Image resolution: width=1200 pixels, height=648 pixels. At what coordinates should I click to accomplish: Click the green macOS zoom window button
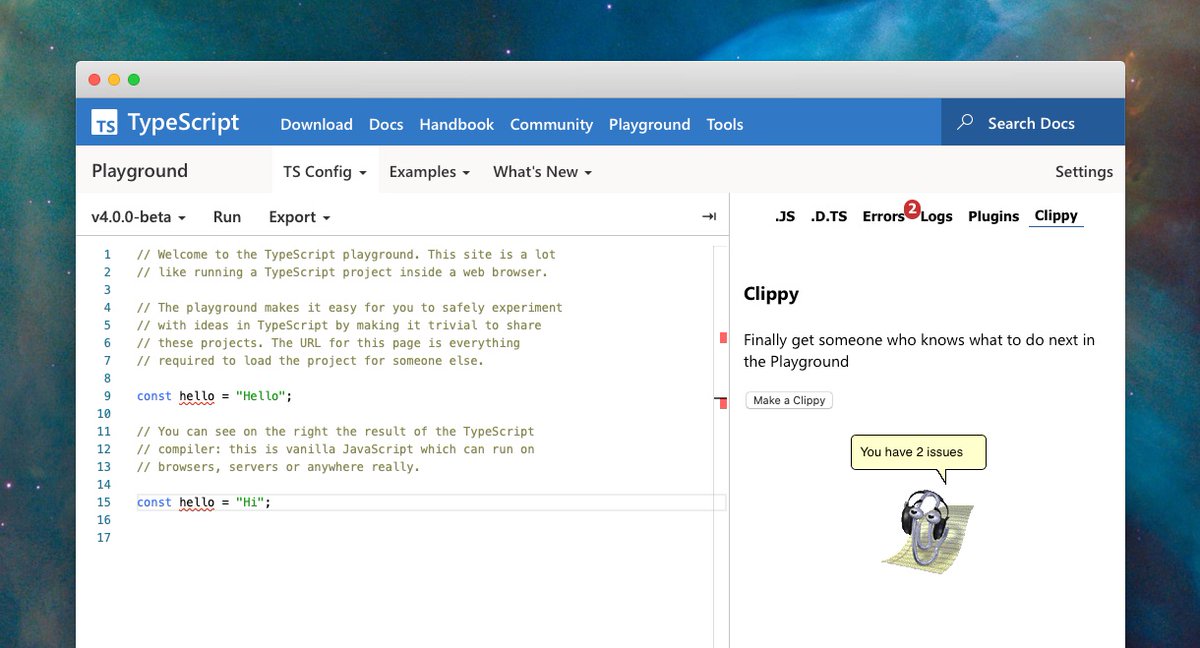[x=134, y=80]
